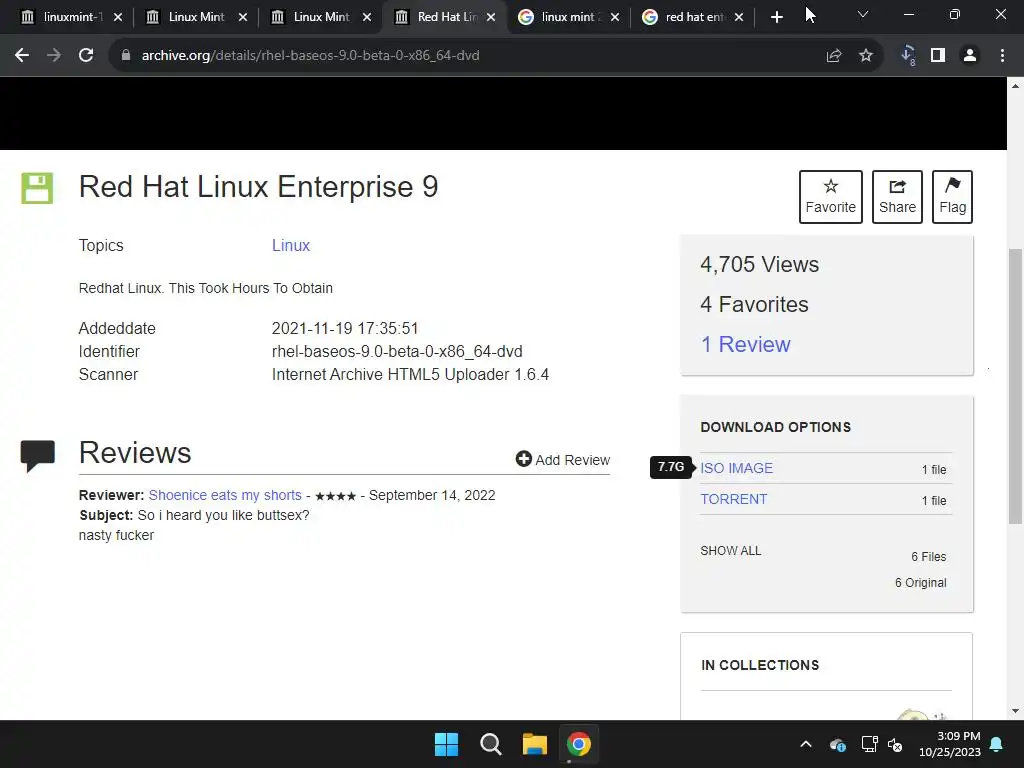
Task: Close the red hat ent Google tab
Action: click(739, 18)
